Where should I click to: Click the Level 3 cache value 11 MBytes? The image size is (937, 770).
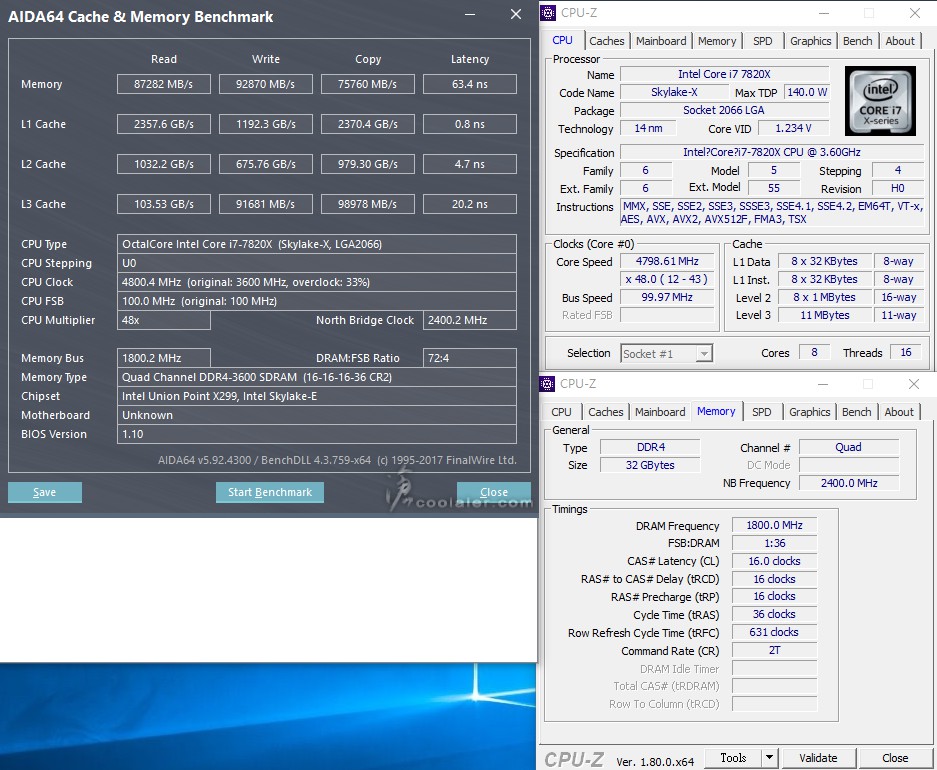tap(825, 315)
